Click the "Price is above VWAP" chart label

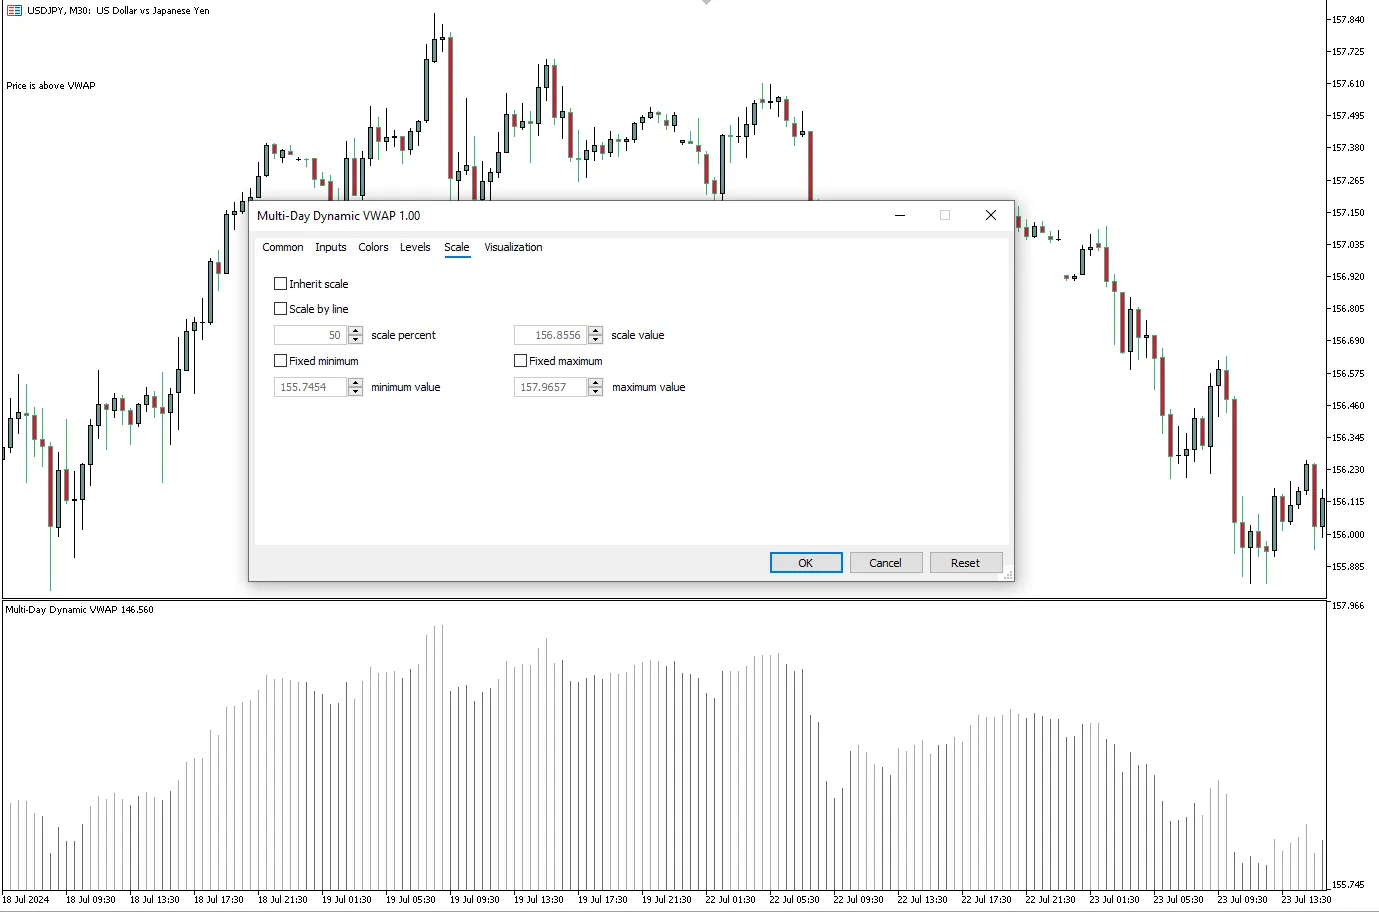51,86
